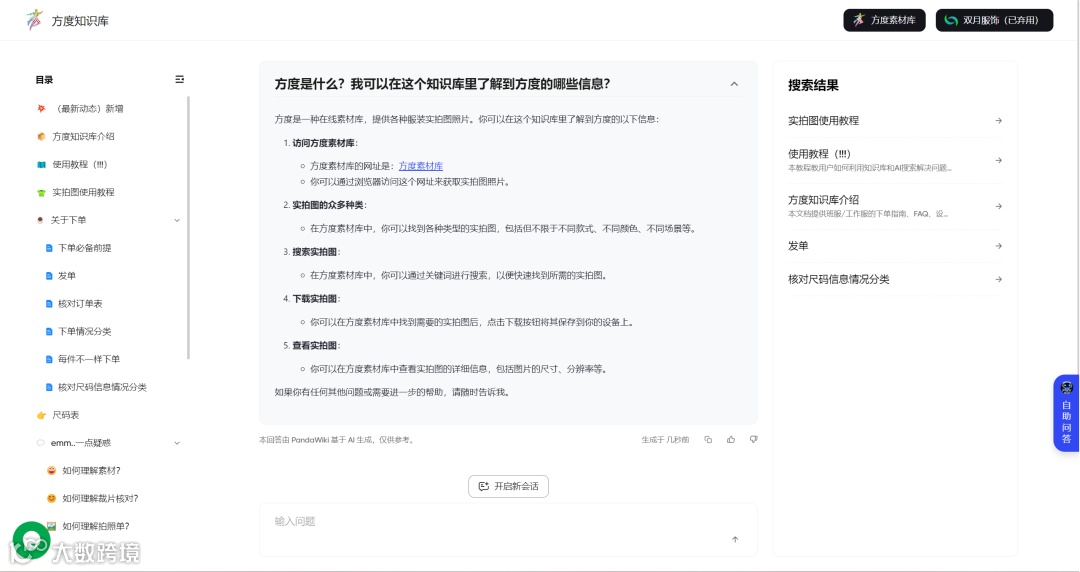Open the 方度素材库 header button
The width and height of the screenshot is (1080, 572).
884,20
